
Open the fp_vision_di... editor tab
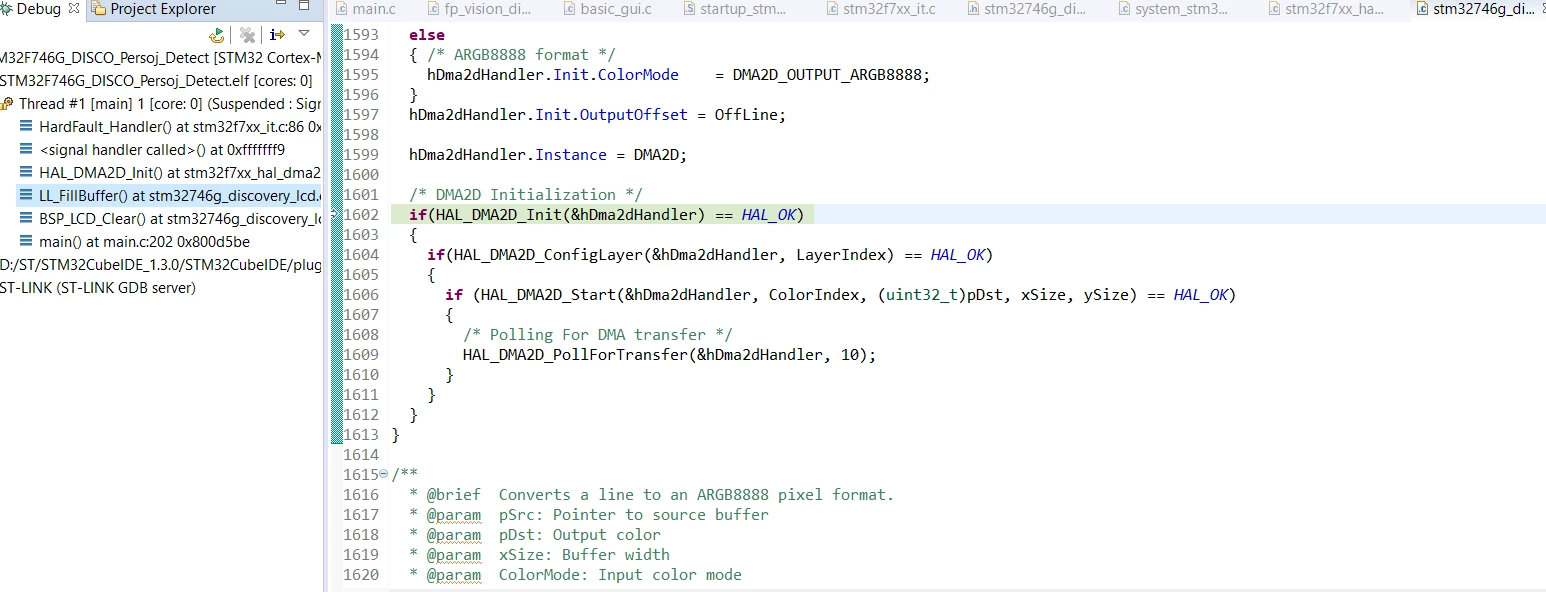479,9
